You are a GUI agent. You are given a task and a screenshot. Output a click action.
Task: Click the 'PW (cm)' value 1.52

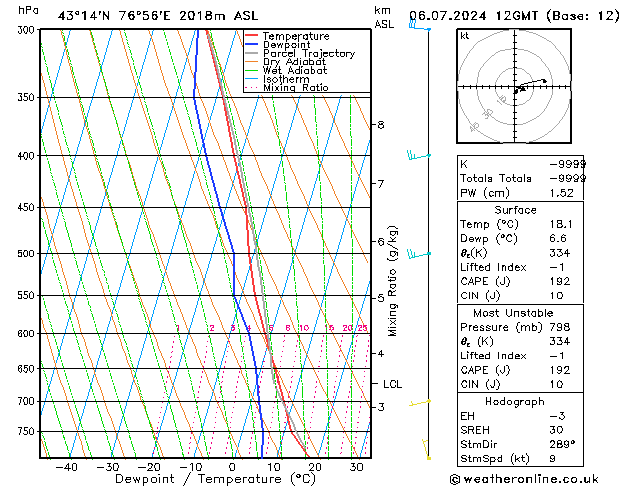pos(562,193)
